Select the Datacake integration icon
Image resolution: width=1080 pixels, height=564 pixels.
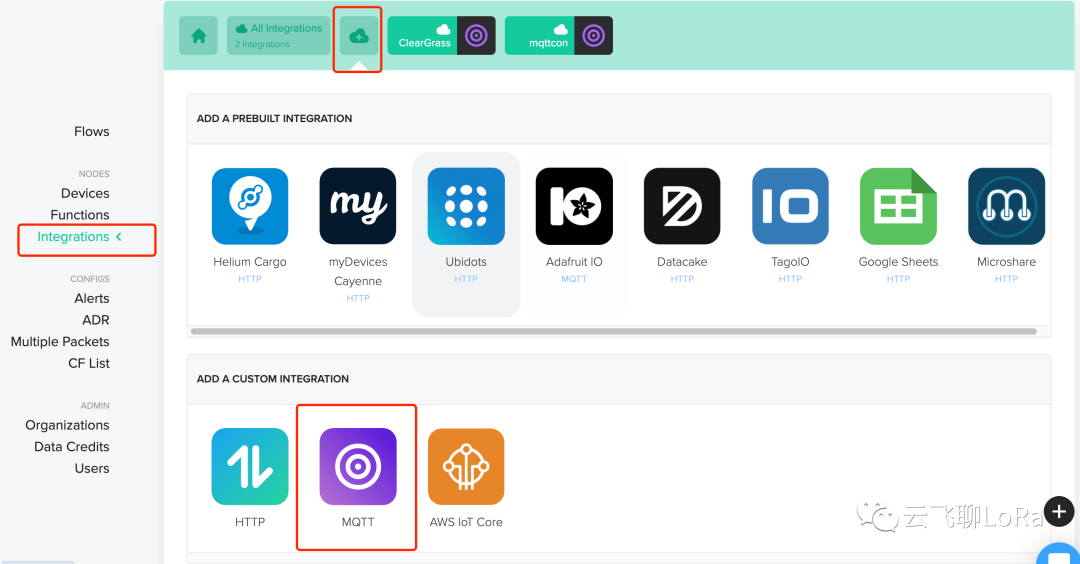coord(682,206)
